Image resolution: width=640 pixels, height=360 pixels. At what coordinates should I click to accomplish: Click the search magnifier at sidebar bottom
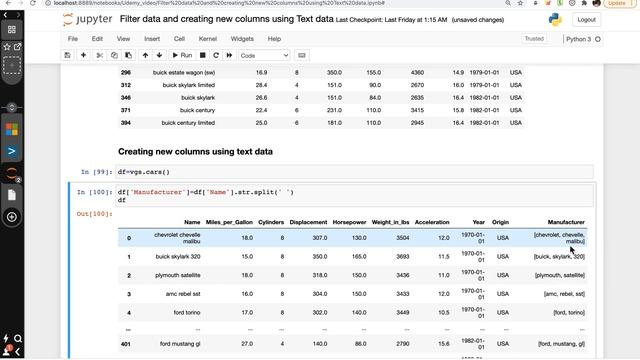(x=18, y=338)
